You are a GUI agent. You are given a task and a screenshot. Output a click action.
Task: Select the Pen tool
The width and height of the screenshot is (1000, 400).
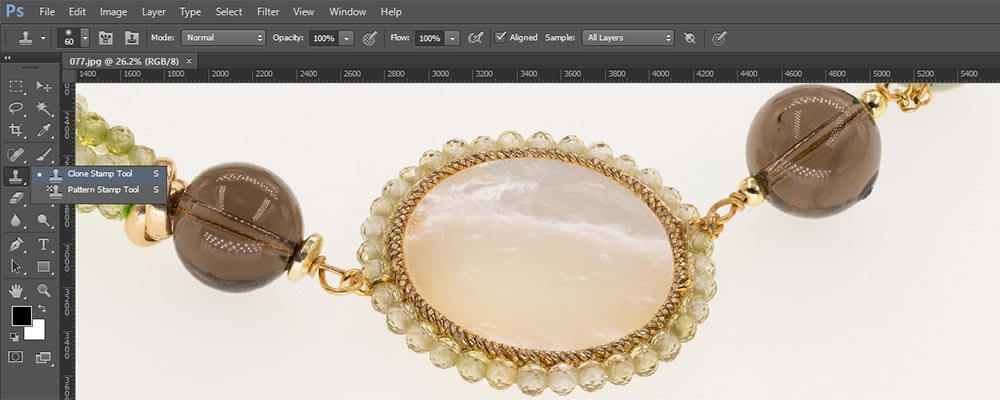(x=16, y=244)
